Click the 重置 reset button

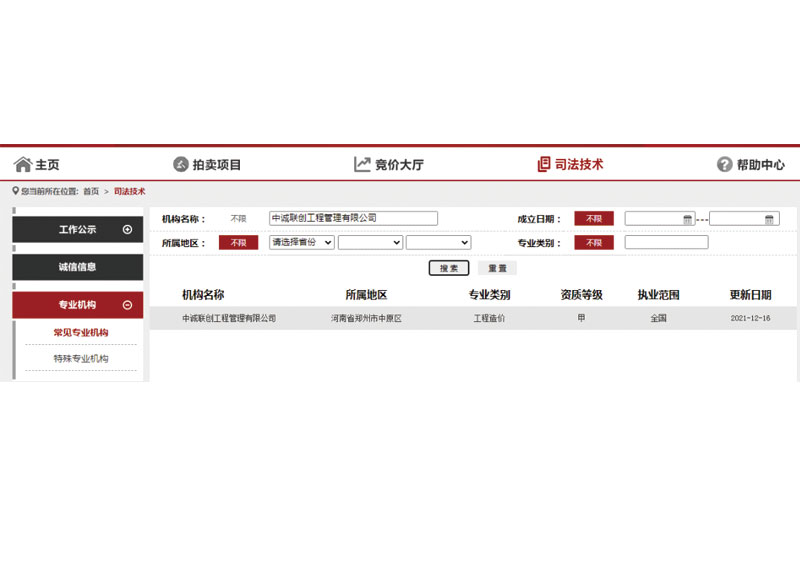coord(497,268)
